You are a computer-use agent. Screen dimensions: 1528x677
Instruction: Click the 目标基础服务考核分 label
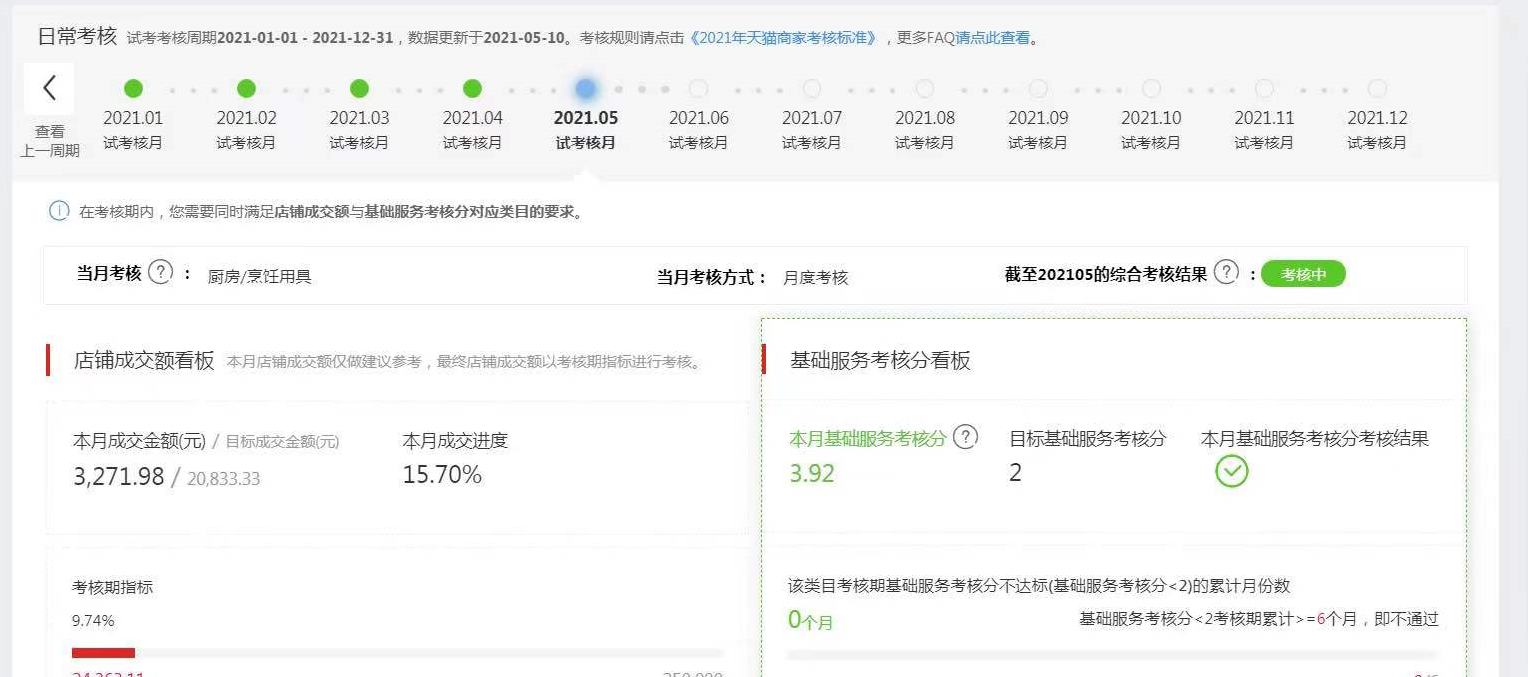click(1087, 438)
